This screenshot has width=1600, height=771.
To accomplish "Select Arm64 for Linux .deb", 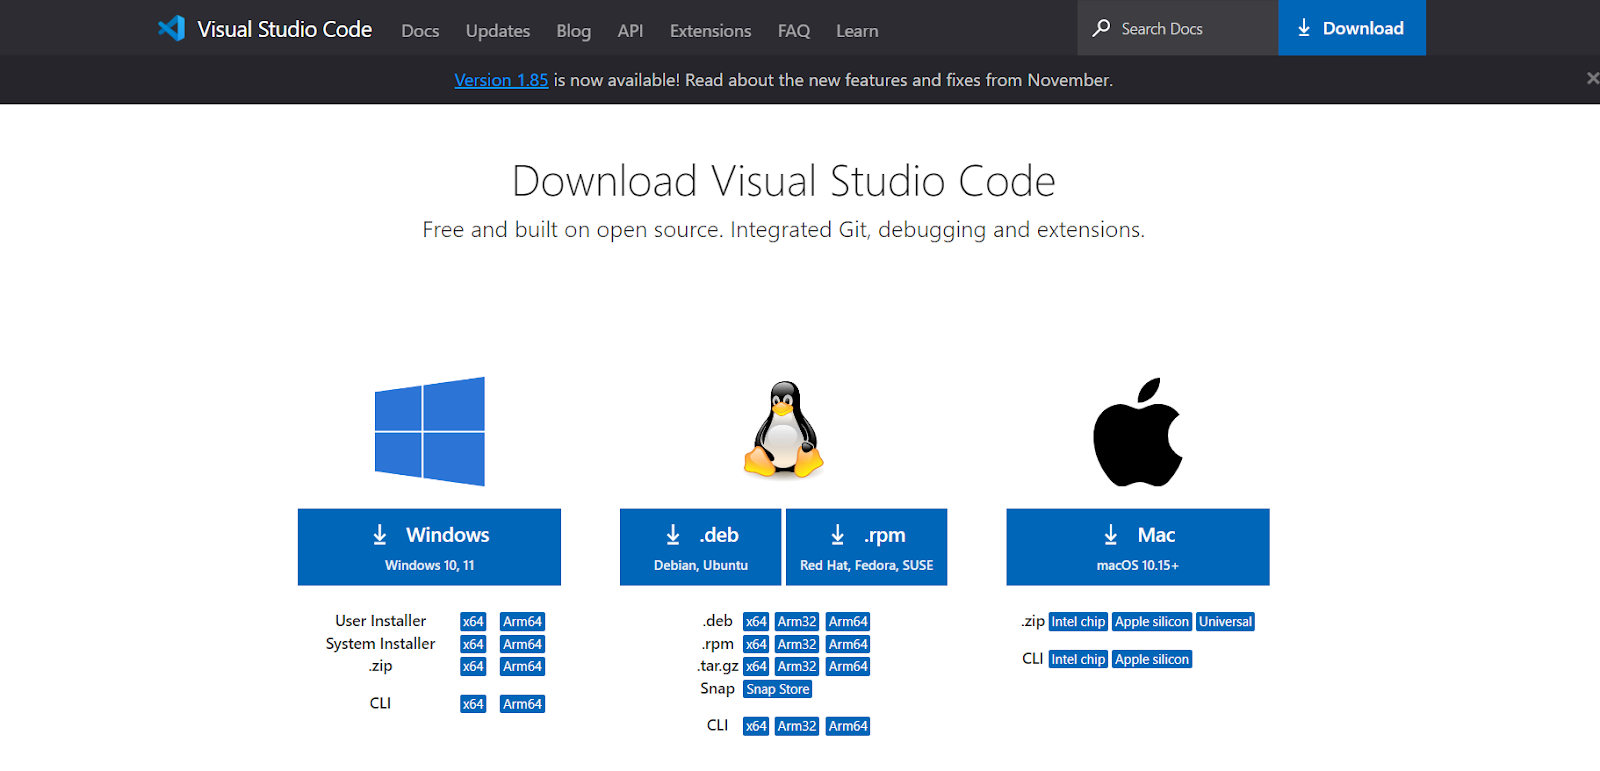I will point(848,622).
